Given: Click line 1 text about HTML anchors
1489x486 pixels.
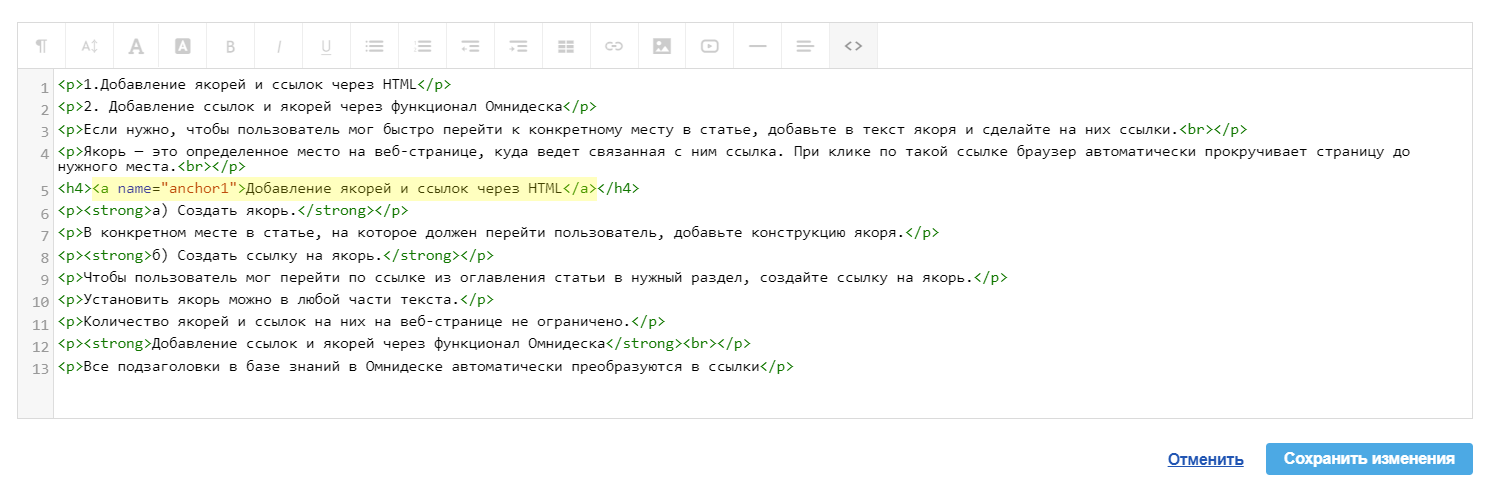Looking at the screenshot, I should tap(253, 85).
